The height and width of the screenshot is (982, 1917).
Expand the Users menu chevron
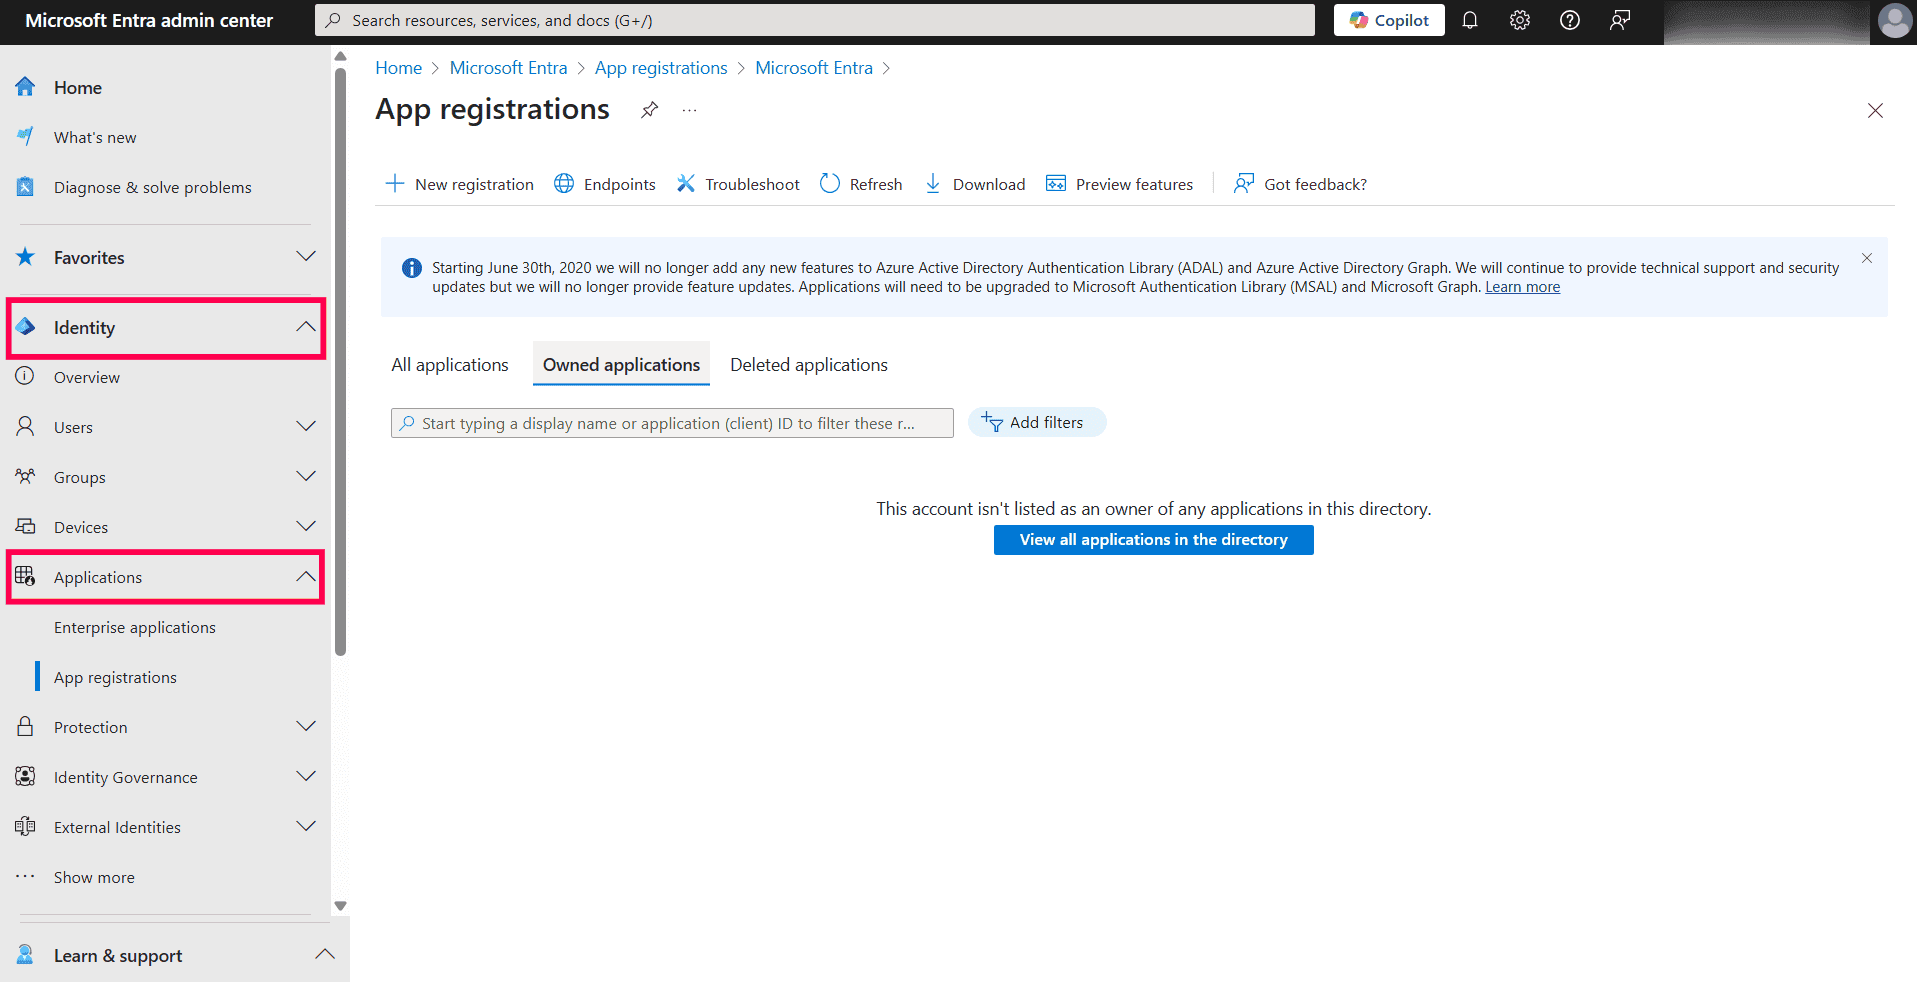pyautogui.click(x=306, y=427)
